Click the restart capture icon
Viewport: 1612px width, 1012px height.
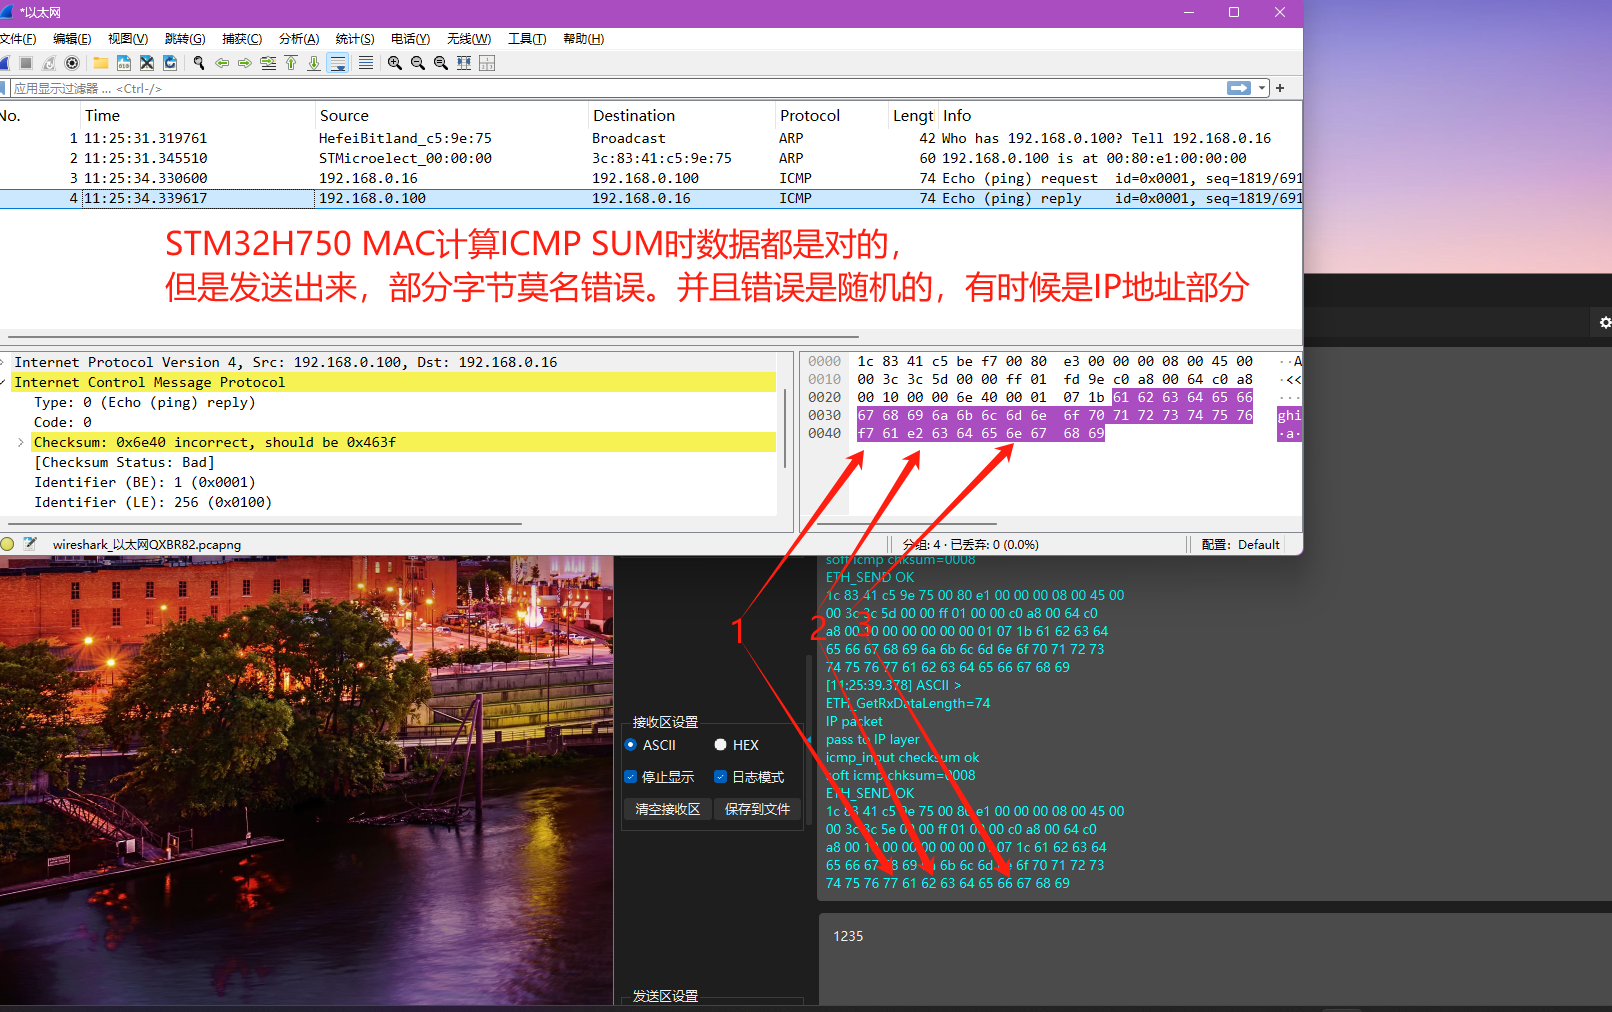point(48,63)
